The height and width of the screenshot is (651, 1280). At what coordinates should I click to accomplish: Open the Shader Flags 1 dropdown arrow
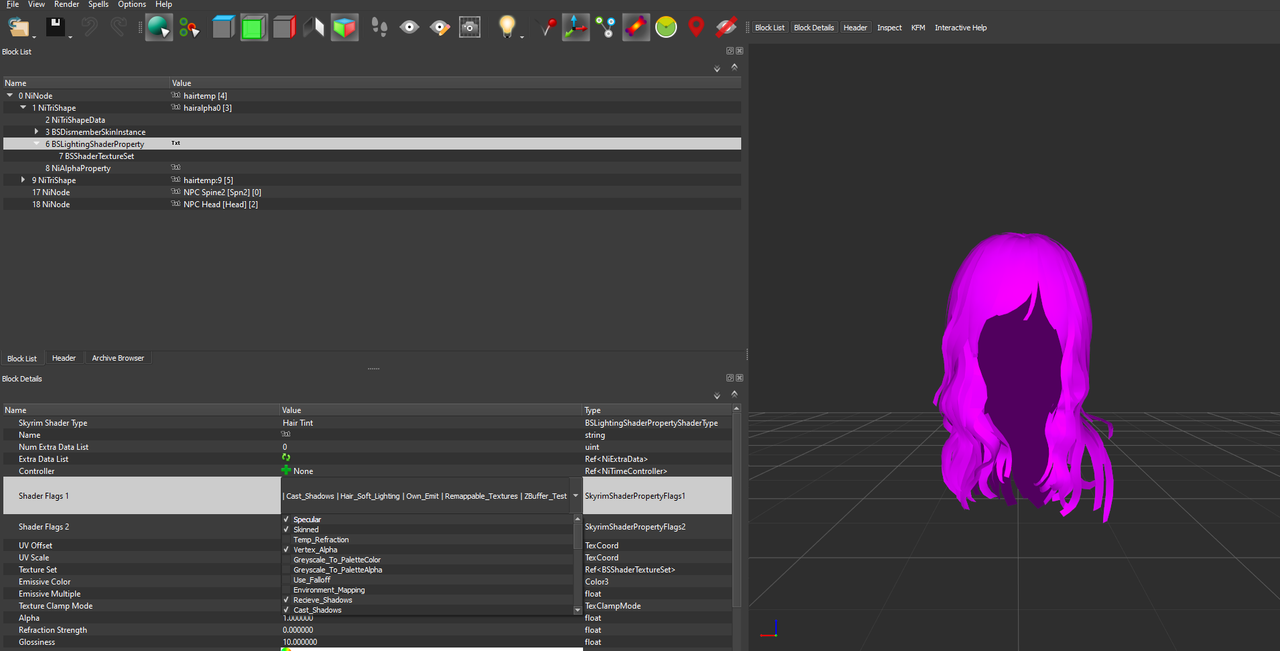(575, 496)
